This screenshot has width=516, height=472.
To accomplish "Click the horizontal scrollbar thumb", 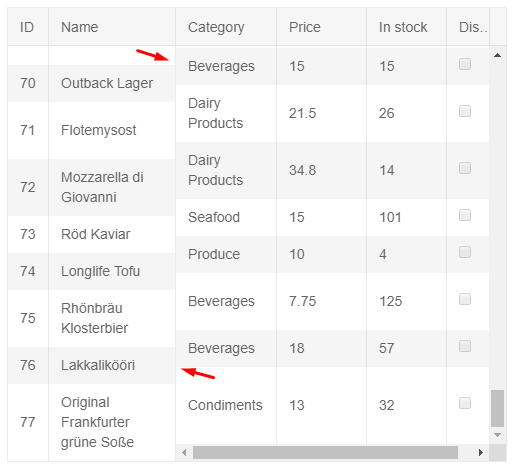I will (x=325, y=453).
